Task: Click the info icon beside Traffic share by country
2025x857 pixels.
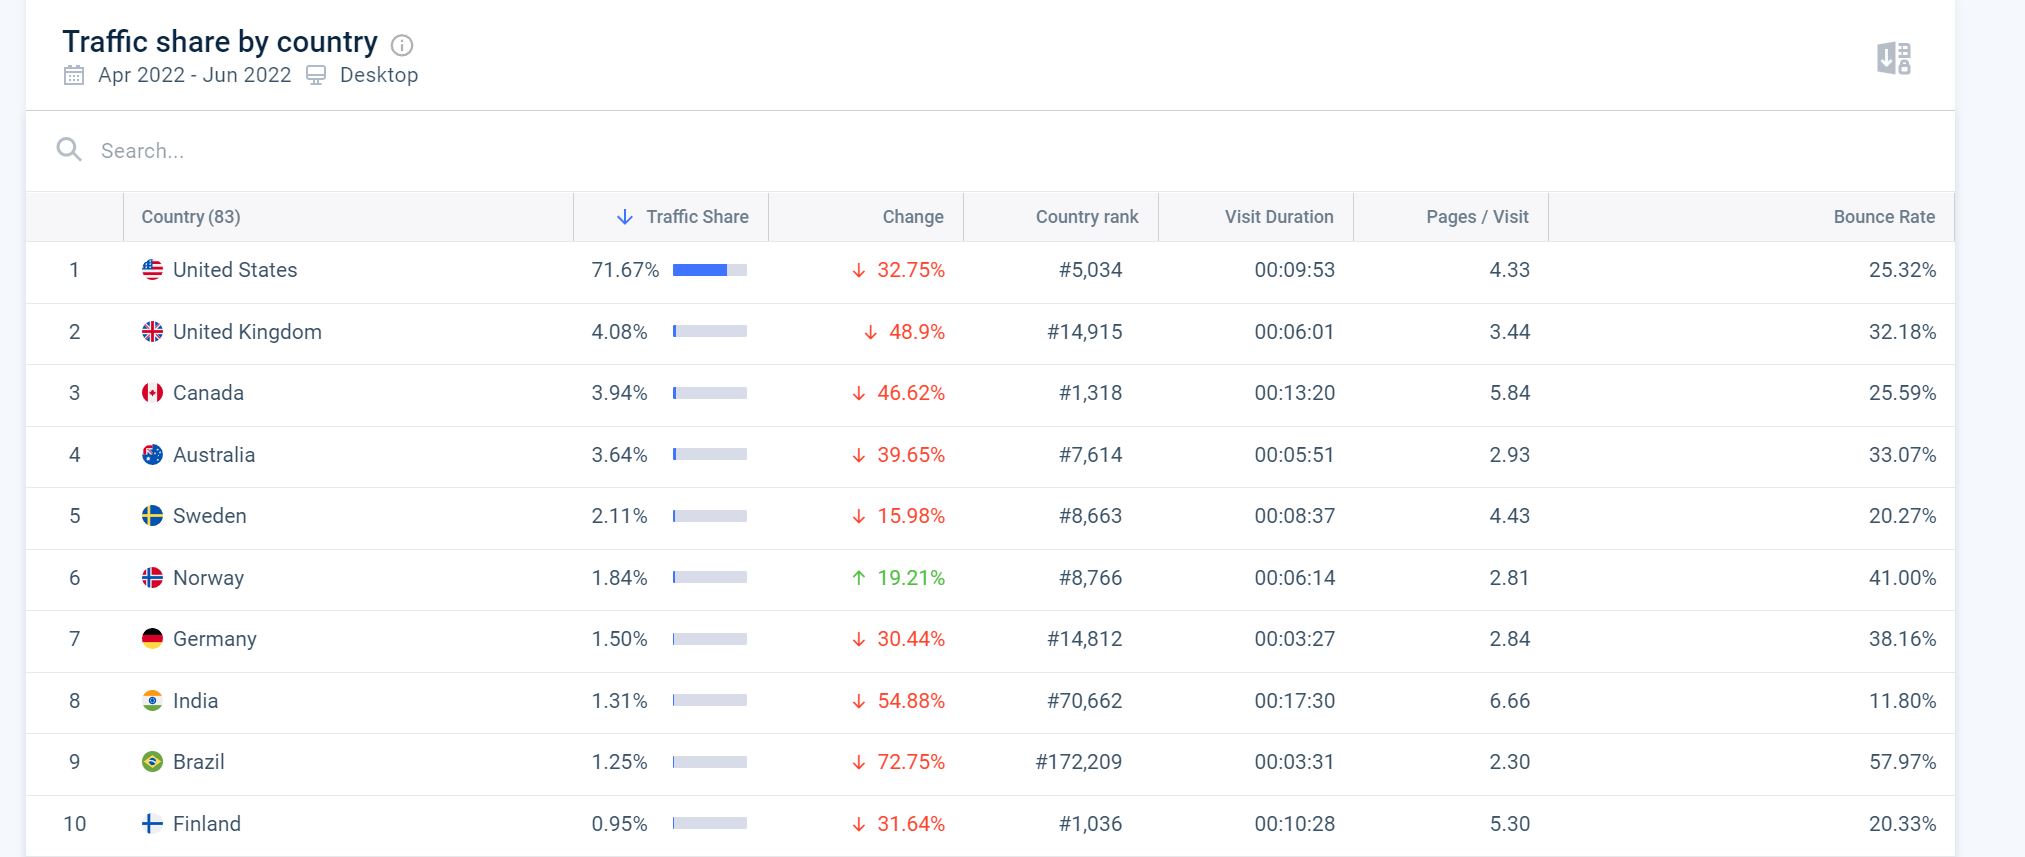Action: (402, 45)
